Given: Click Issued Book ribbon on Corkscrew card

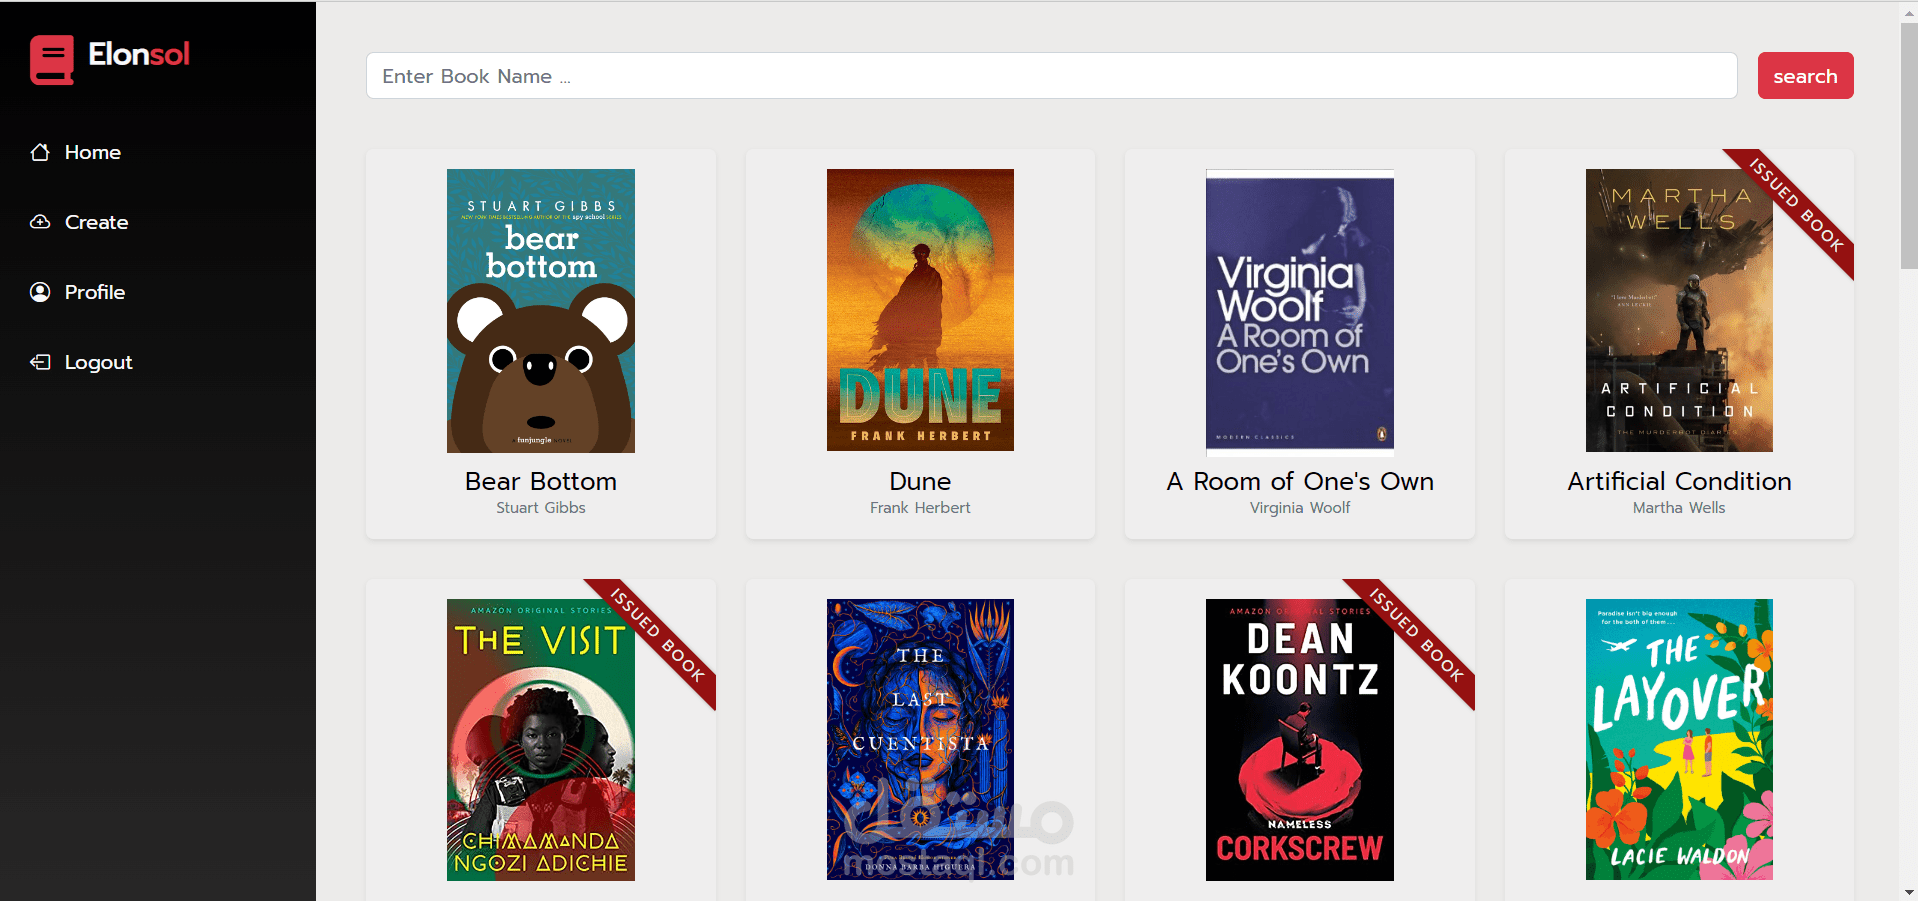Looking at the screenshot, I should (1417, 636).
